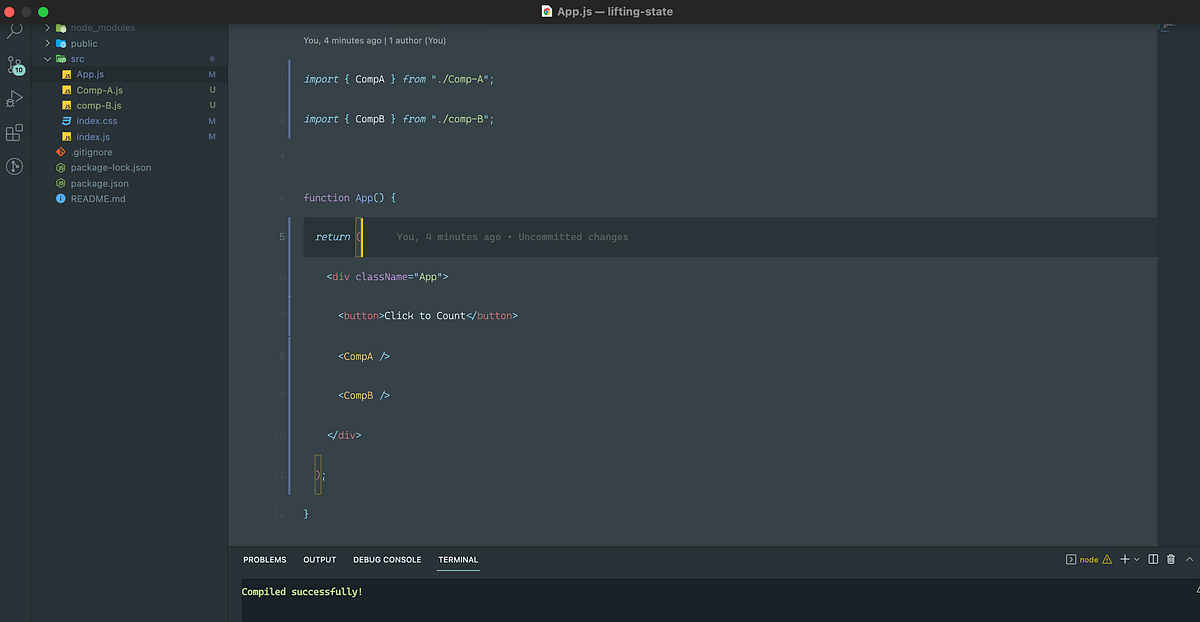The width and height of the screenshot is (1200, 622).
Task: Open the Run and Debug view
Action: tap(15, 98)
